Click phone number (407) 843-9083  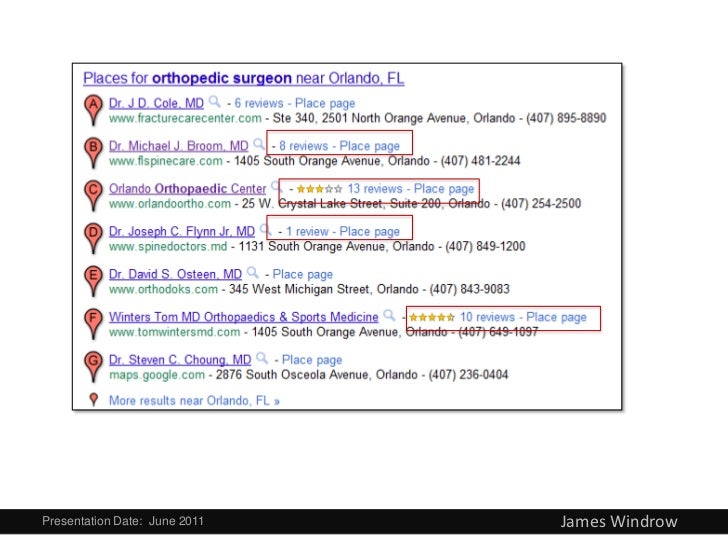(x=469, y=289)
